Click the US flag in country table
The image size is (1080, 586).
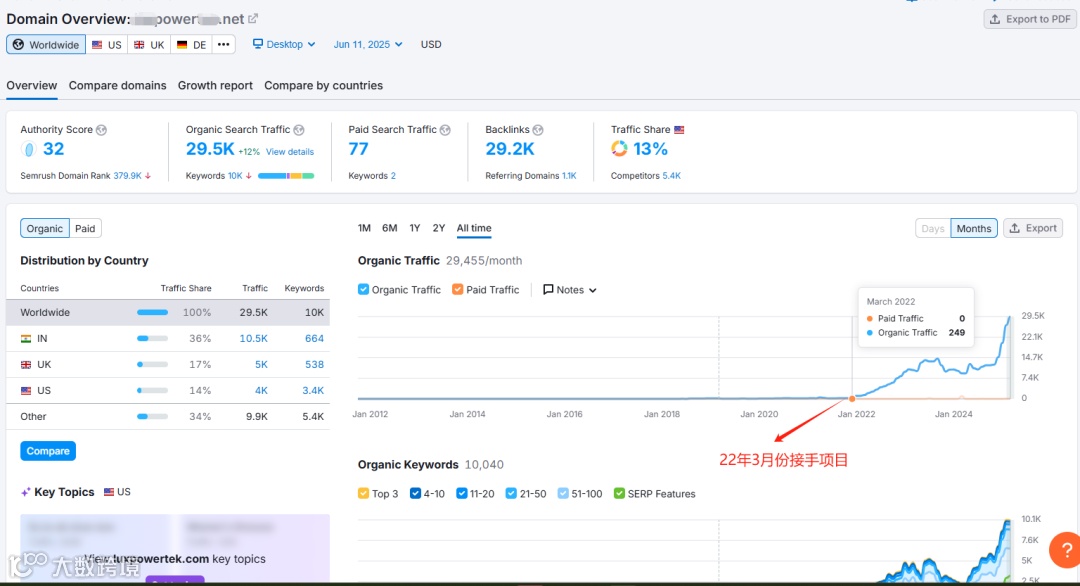pyautogui.click(x=25, y=391)
